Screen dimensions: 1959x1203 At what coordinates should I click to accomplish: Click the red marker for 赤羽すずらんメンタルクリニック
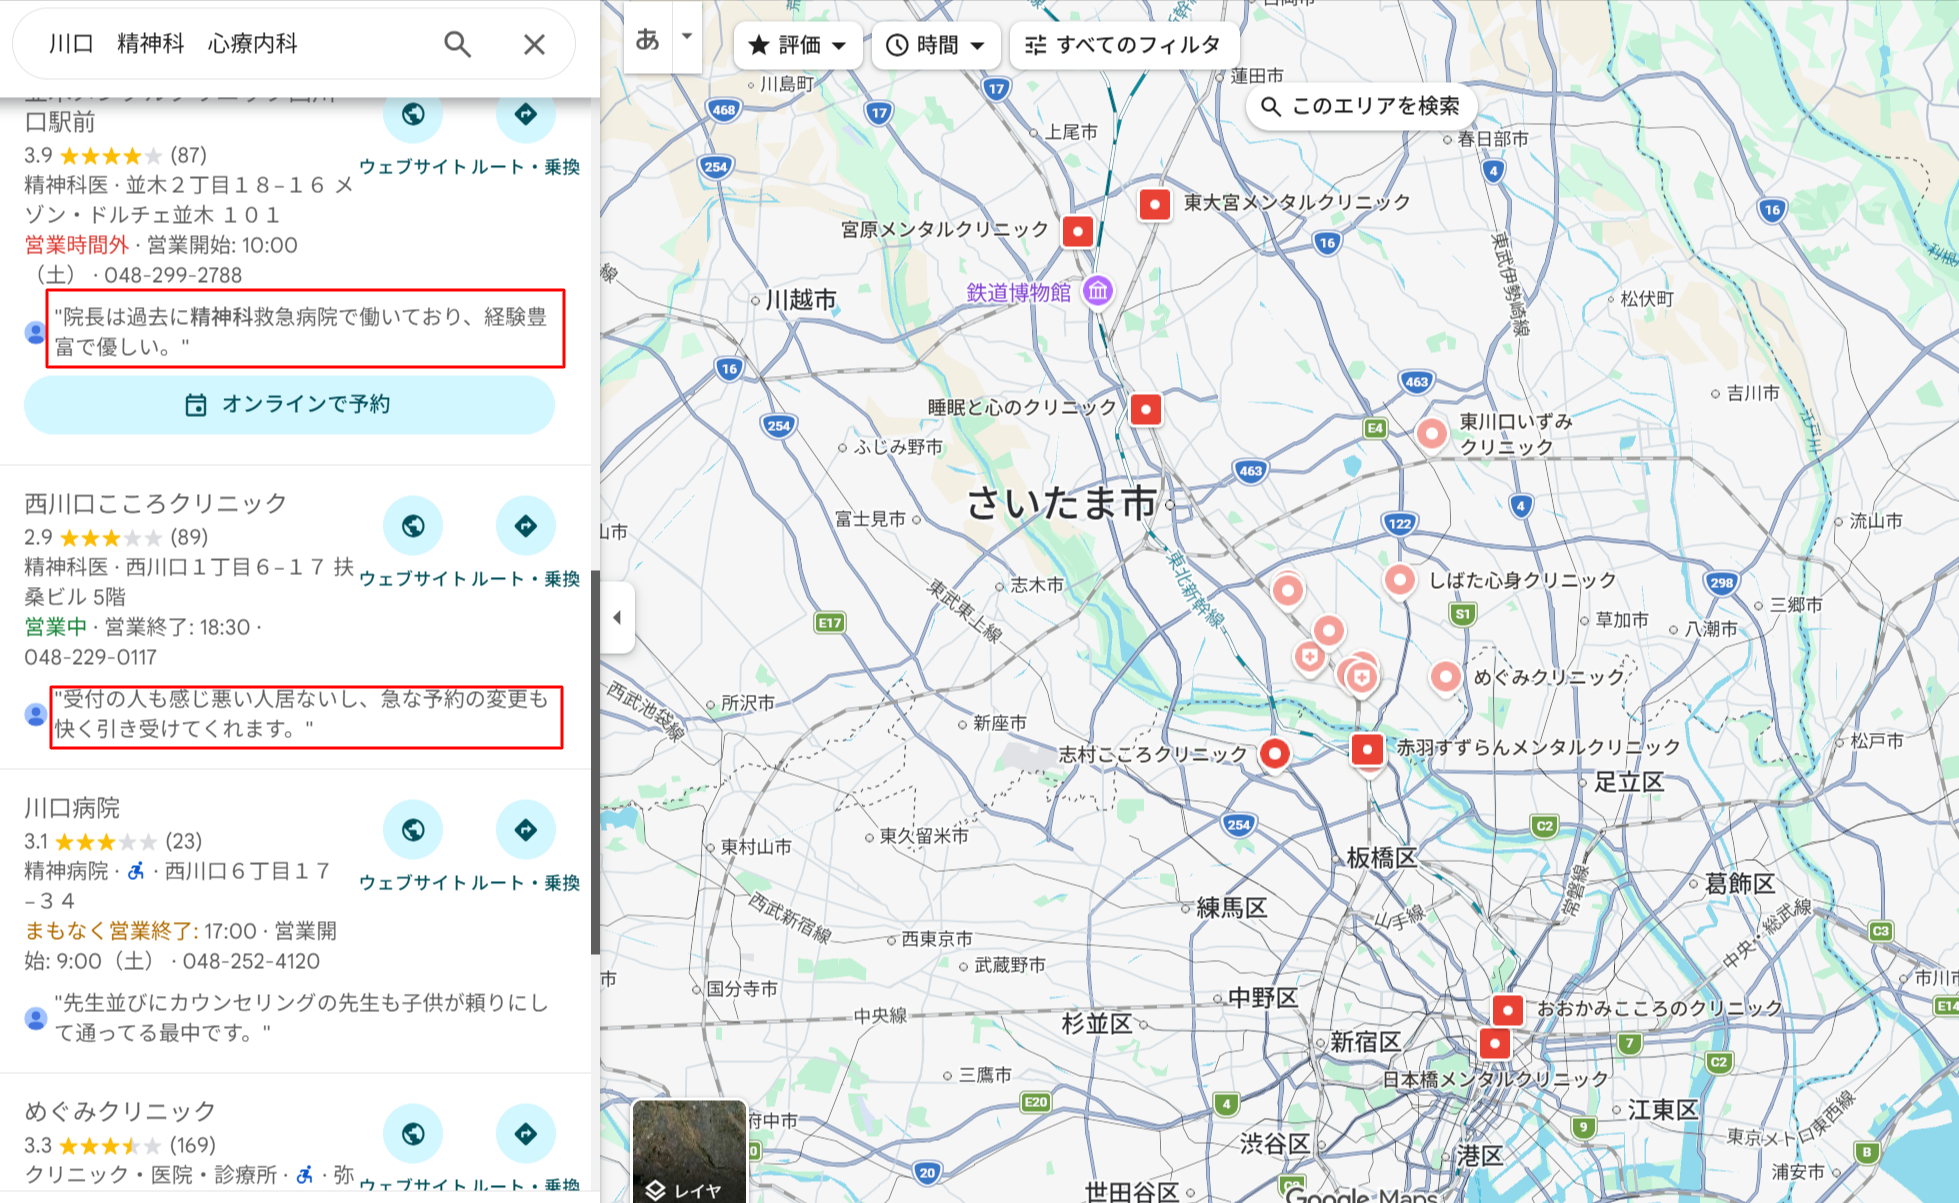(1367, 748)
